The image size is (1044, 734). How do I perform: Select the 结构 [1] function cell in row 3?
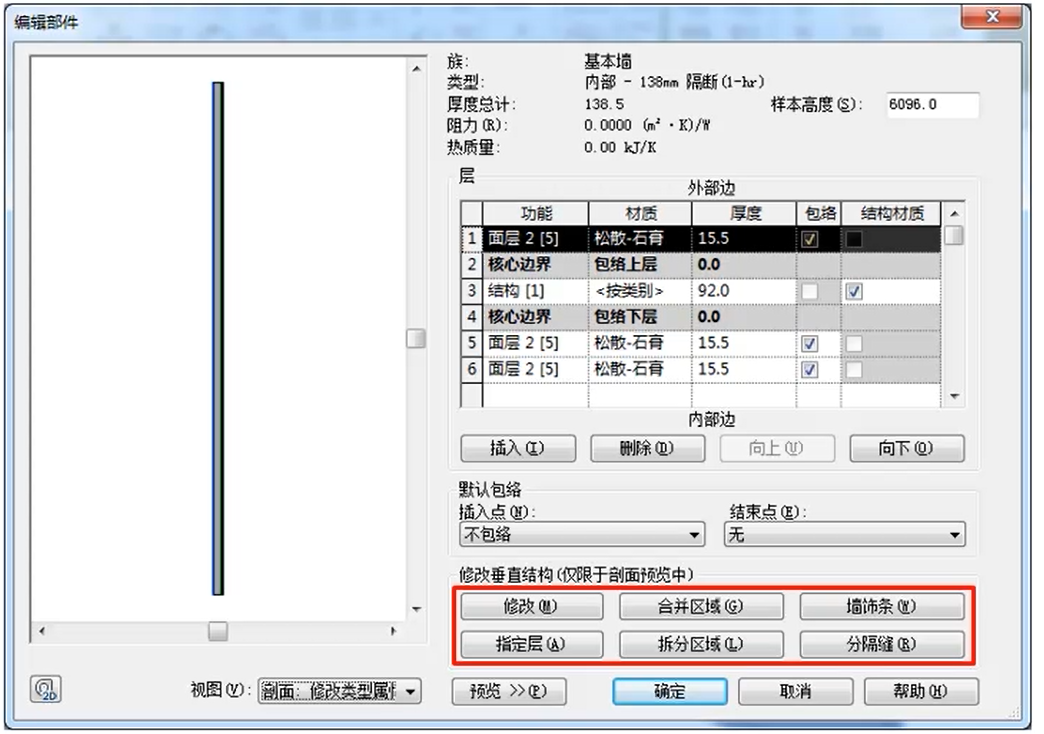pyautogui.click(x=536, y=291)
